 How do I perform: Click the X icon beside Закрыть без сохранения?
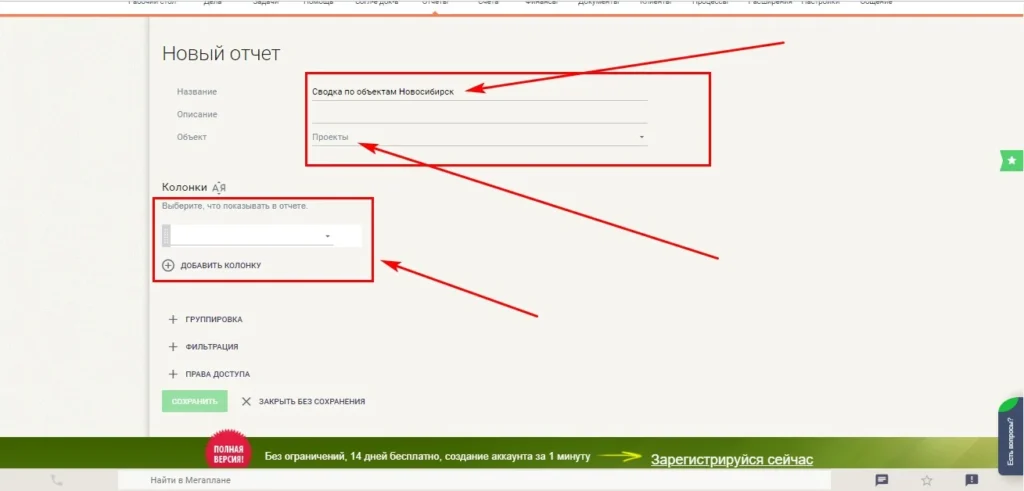tap(246, 402)
